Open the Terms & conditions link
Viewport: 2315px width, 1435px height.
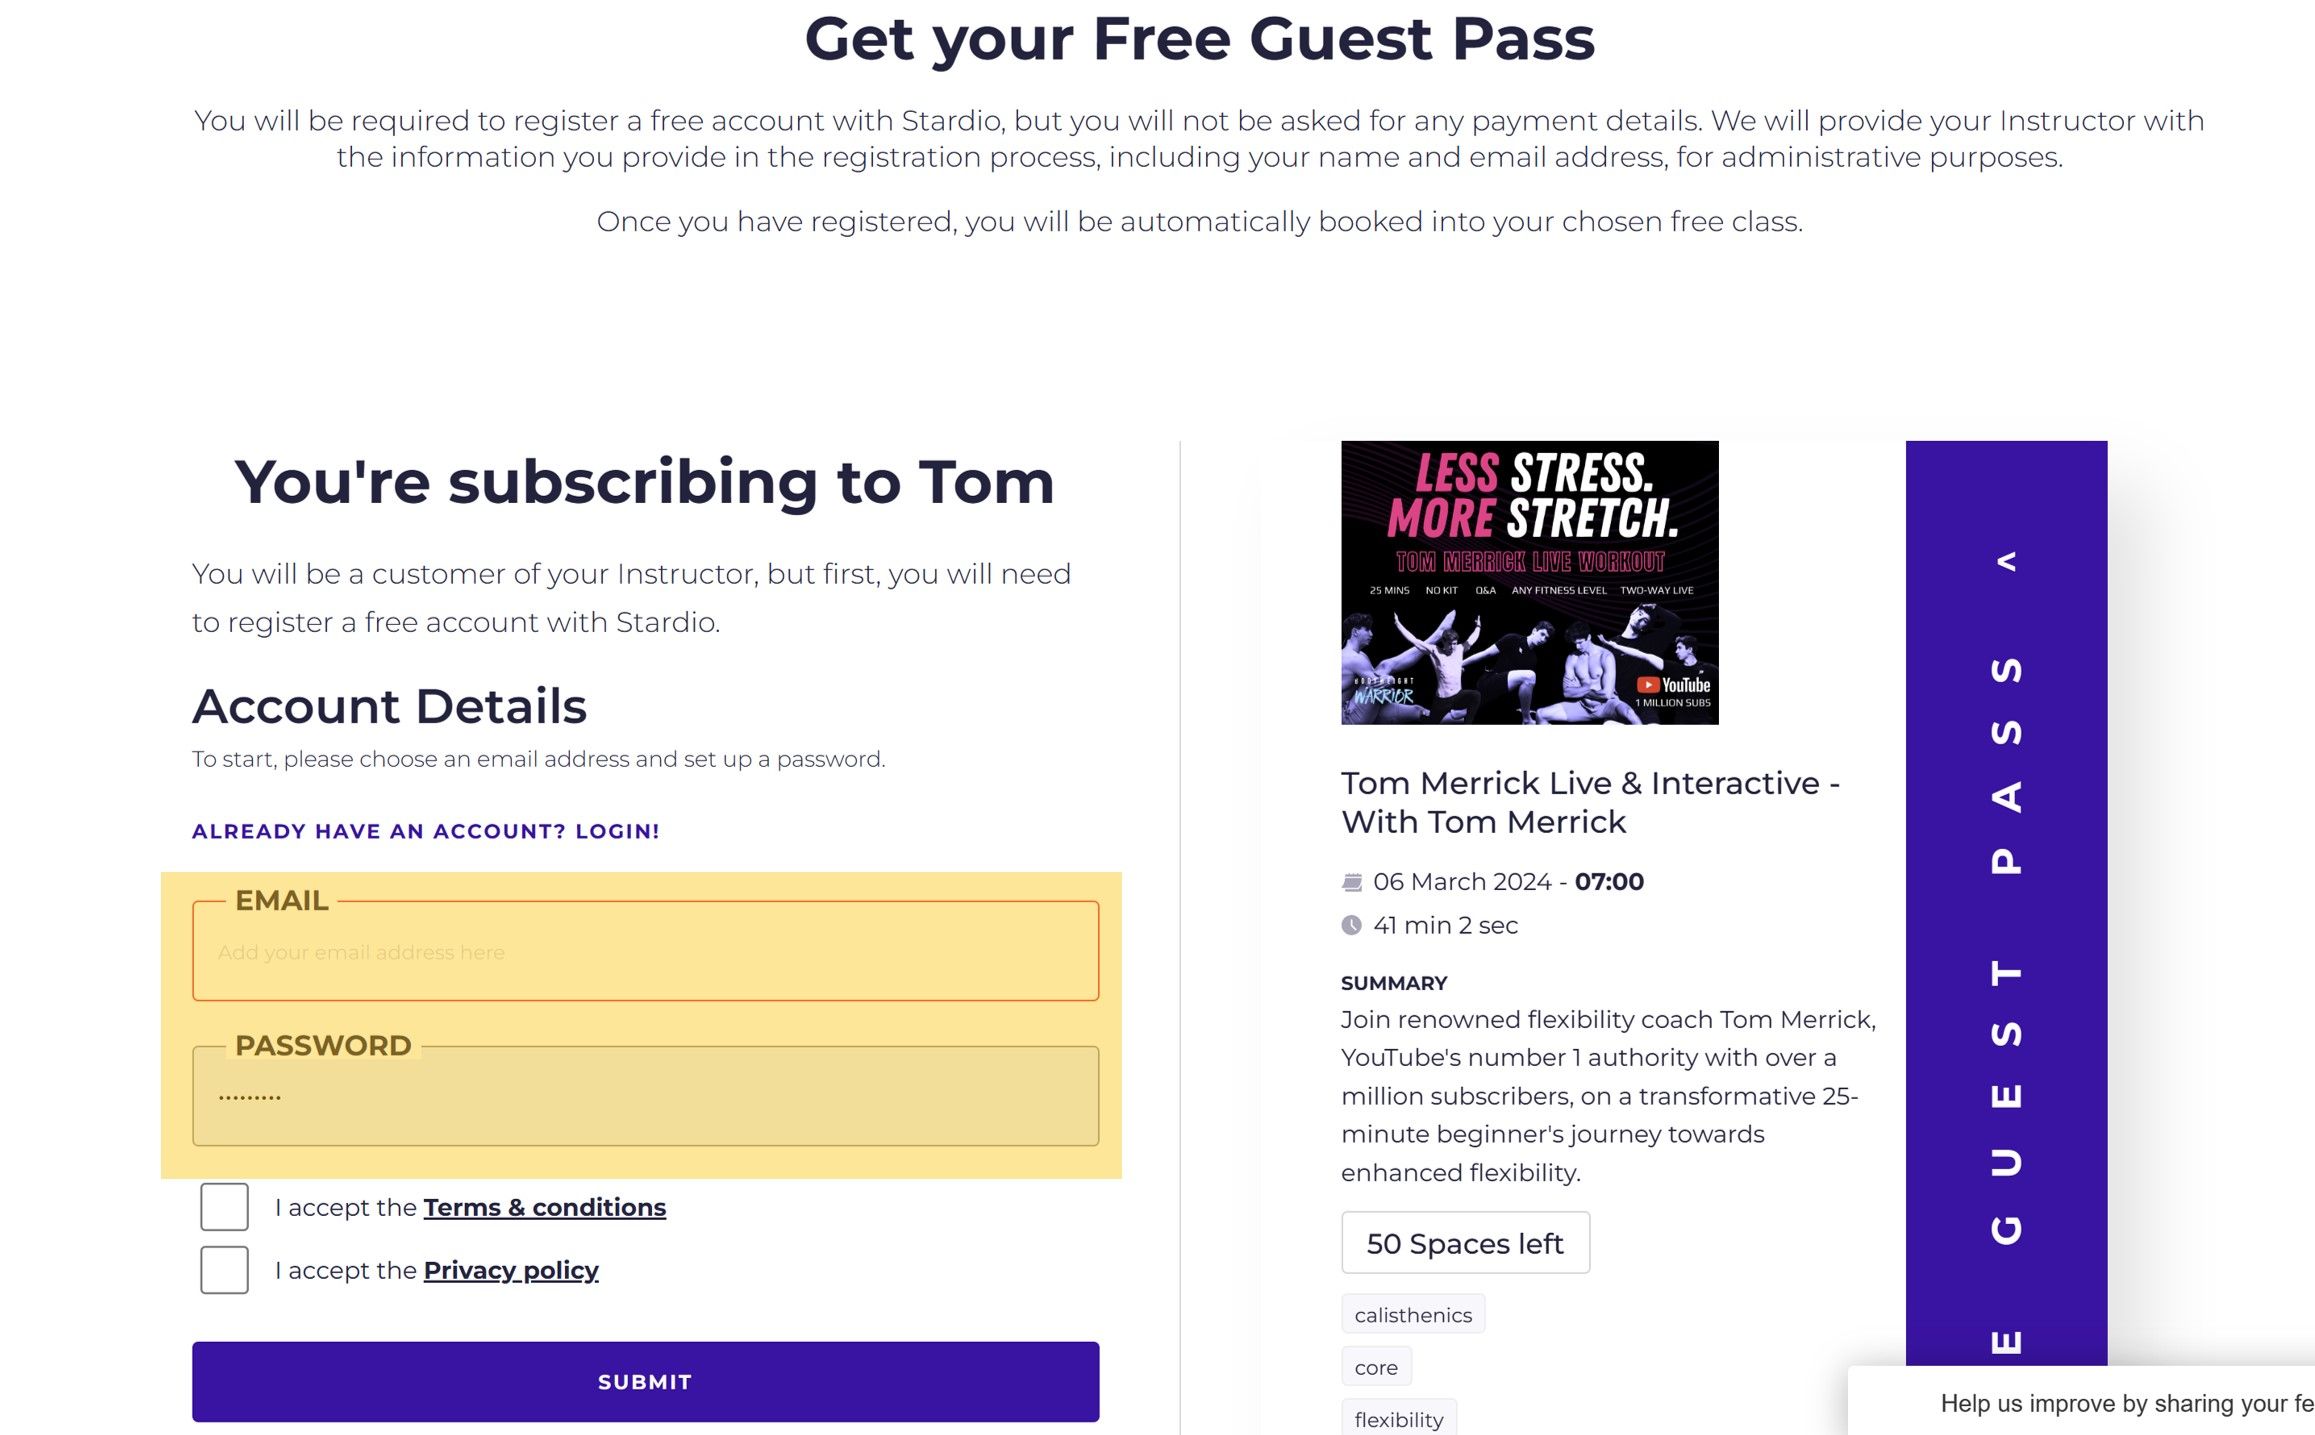click(x=544, y=1207)
